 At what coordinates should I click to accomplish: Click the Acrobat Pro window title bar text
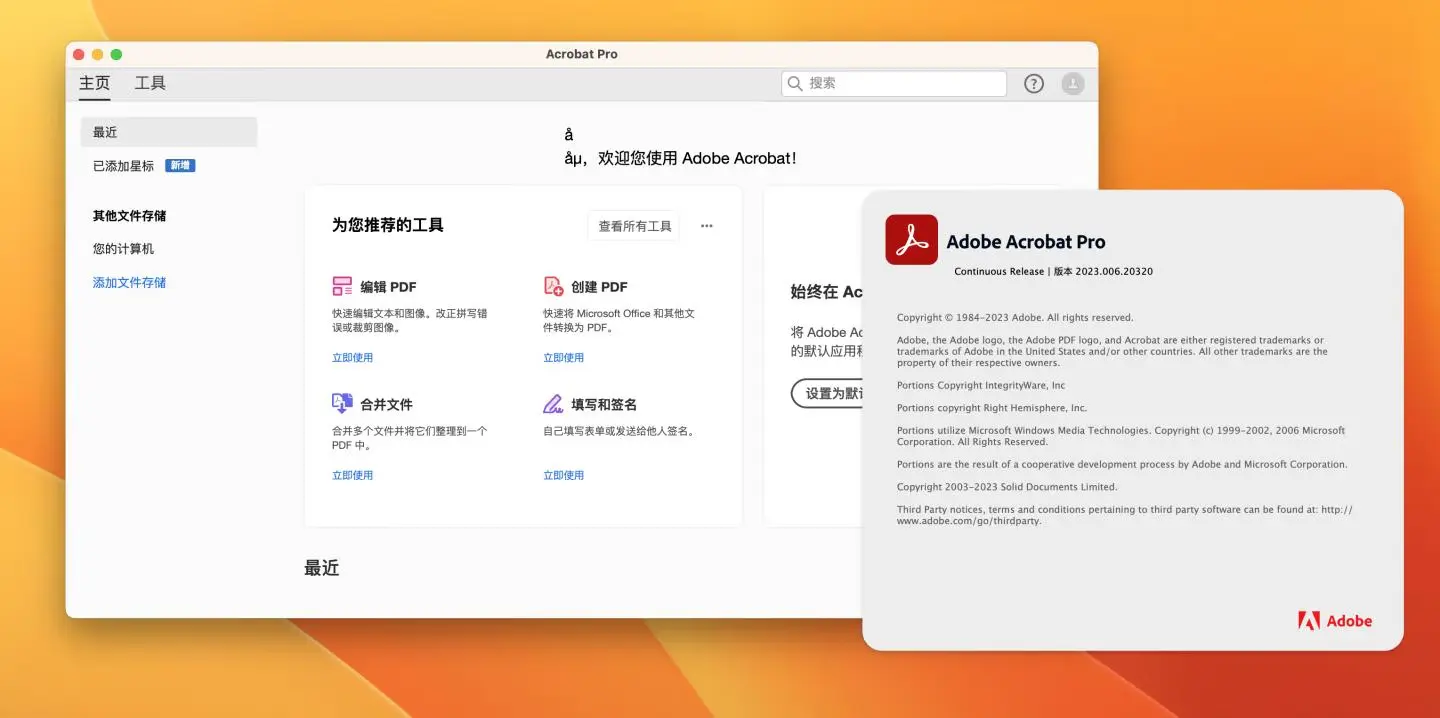tap(582, 54)
